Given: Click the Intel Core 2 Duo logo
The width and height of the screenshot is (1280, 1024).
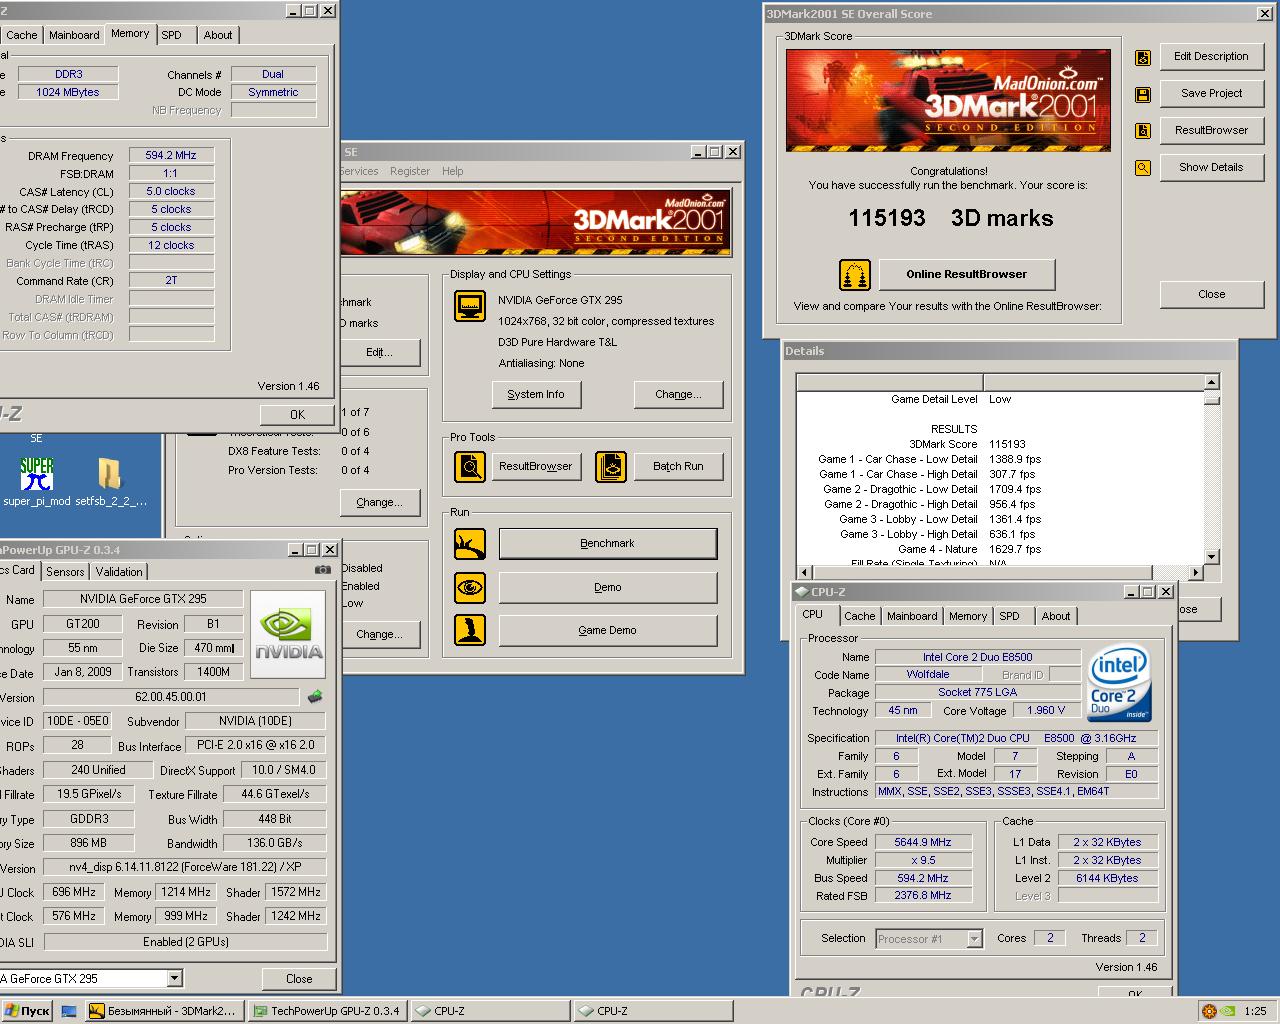Looking at the screenshot, I should (x=1119, y=683).
